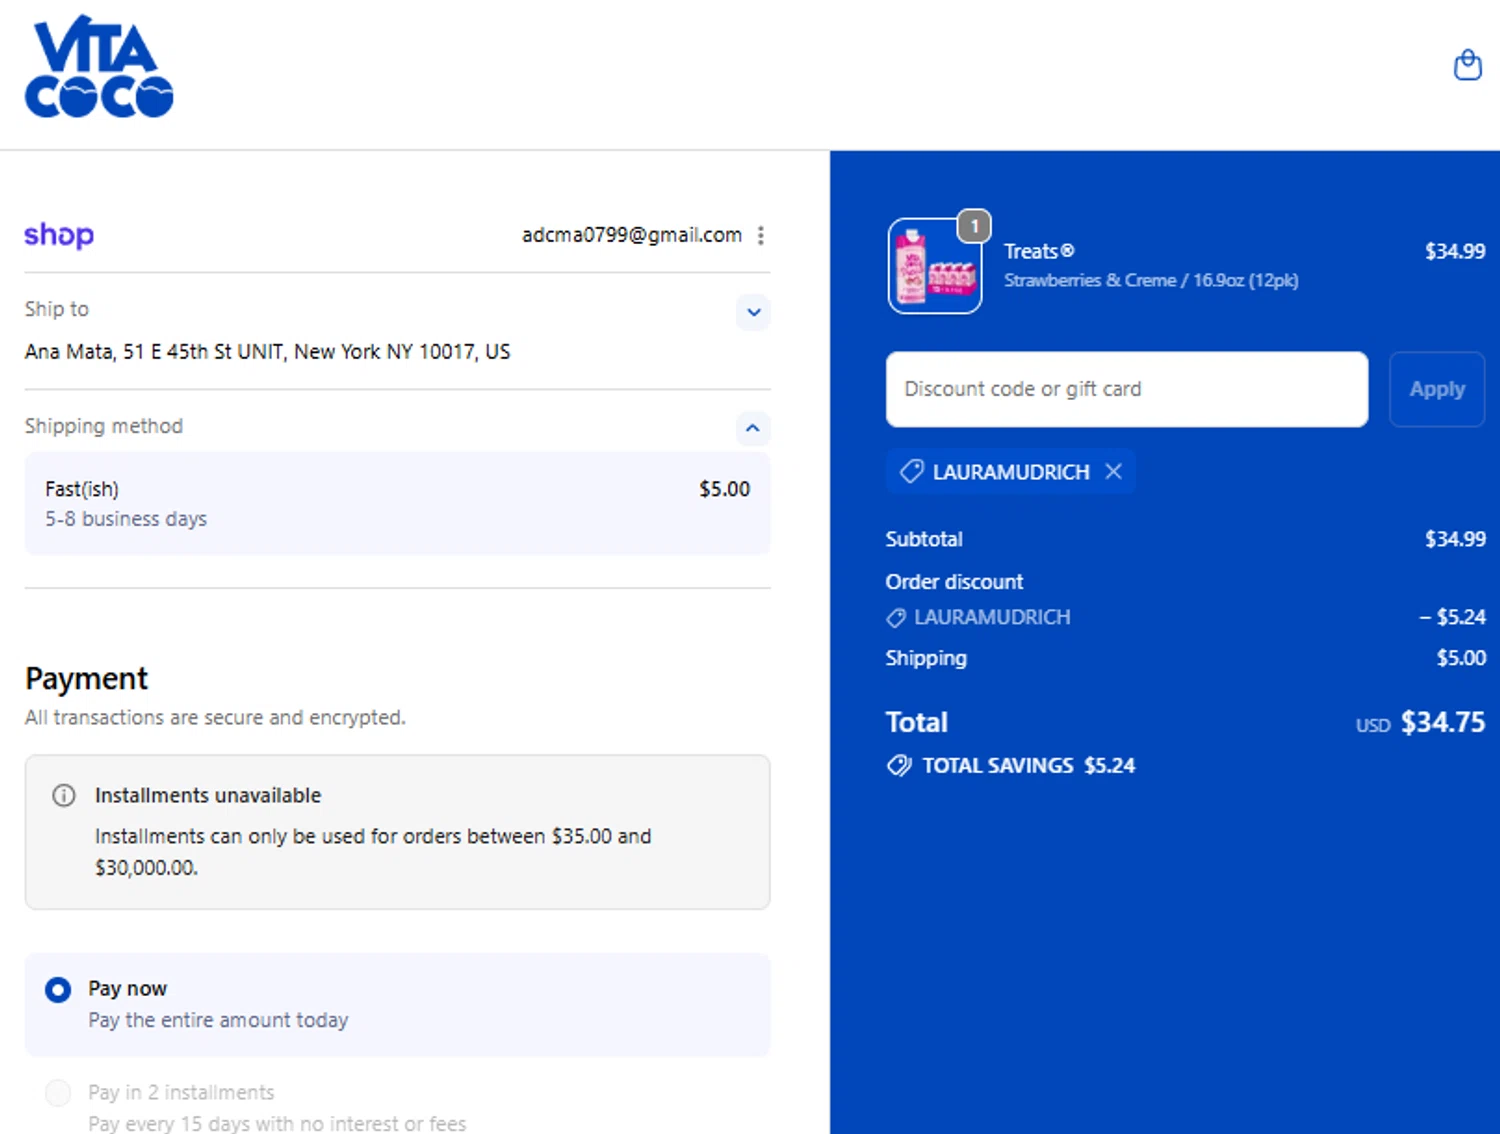Click the total amount $34.75

pyautogui.click(x=1442, y=722)
